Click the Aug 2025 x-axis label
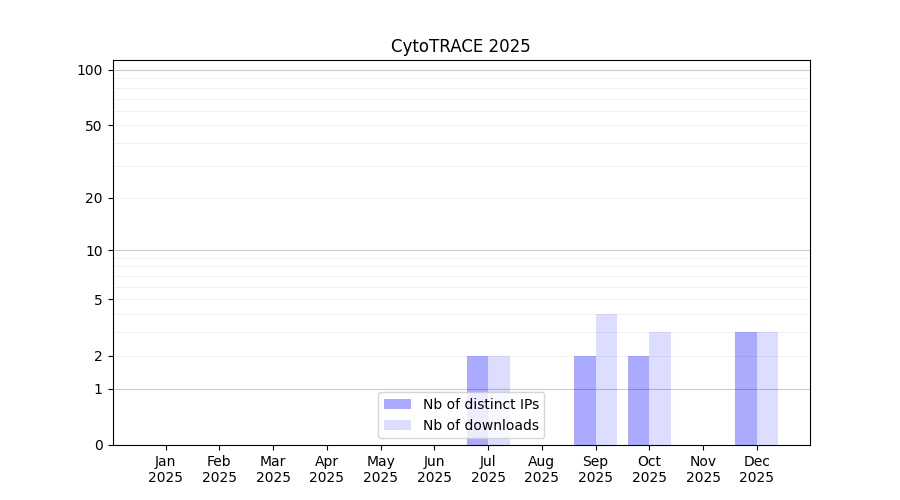 coord(542,470)
